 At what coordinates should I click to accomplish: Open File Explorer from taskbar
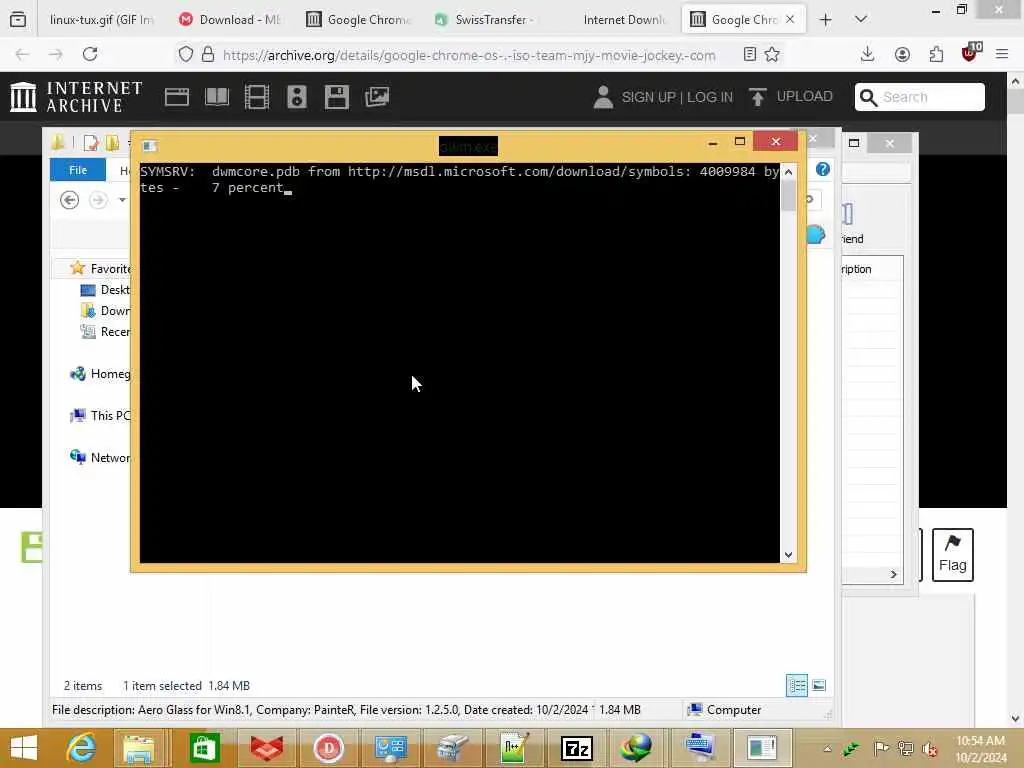tap(138, 748)
